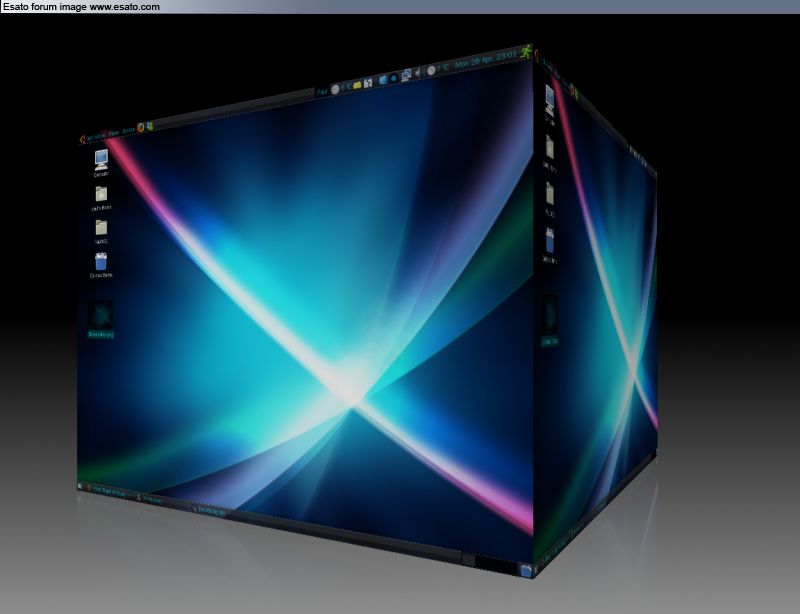Image resolution: width=800 pixels, height=614 pixels.
Task: Click the yellow note icon in top panel
Action: 357,85
